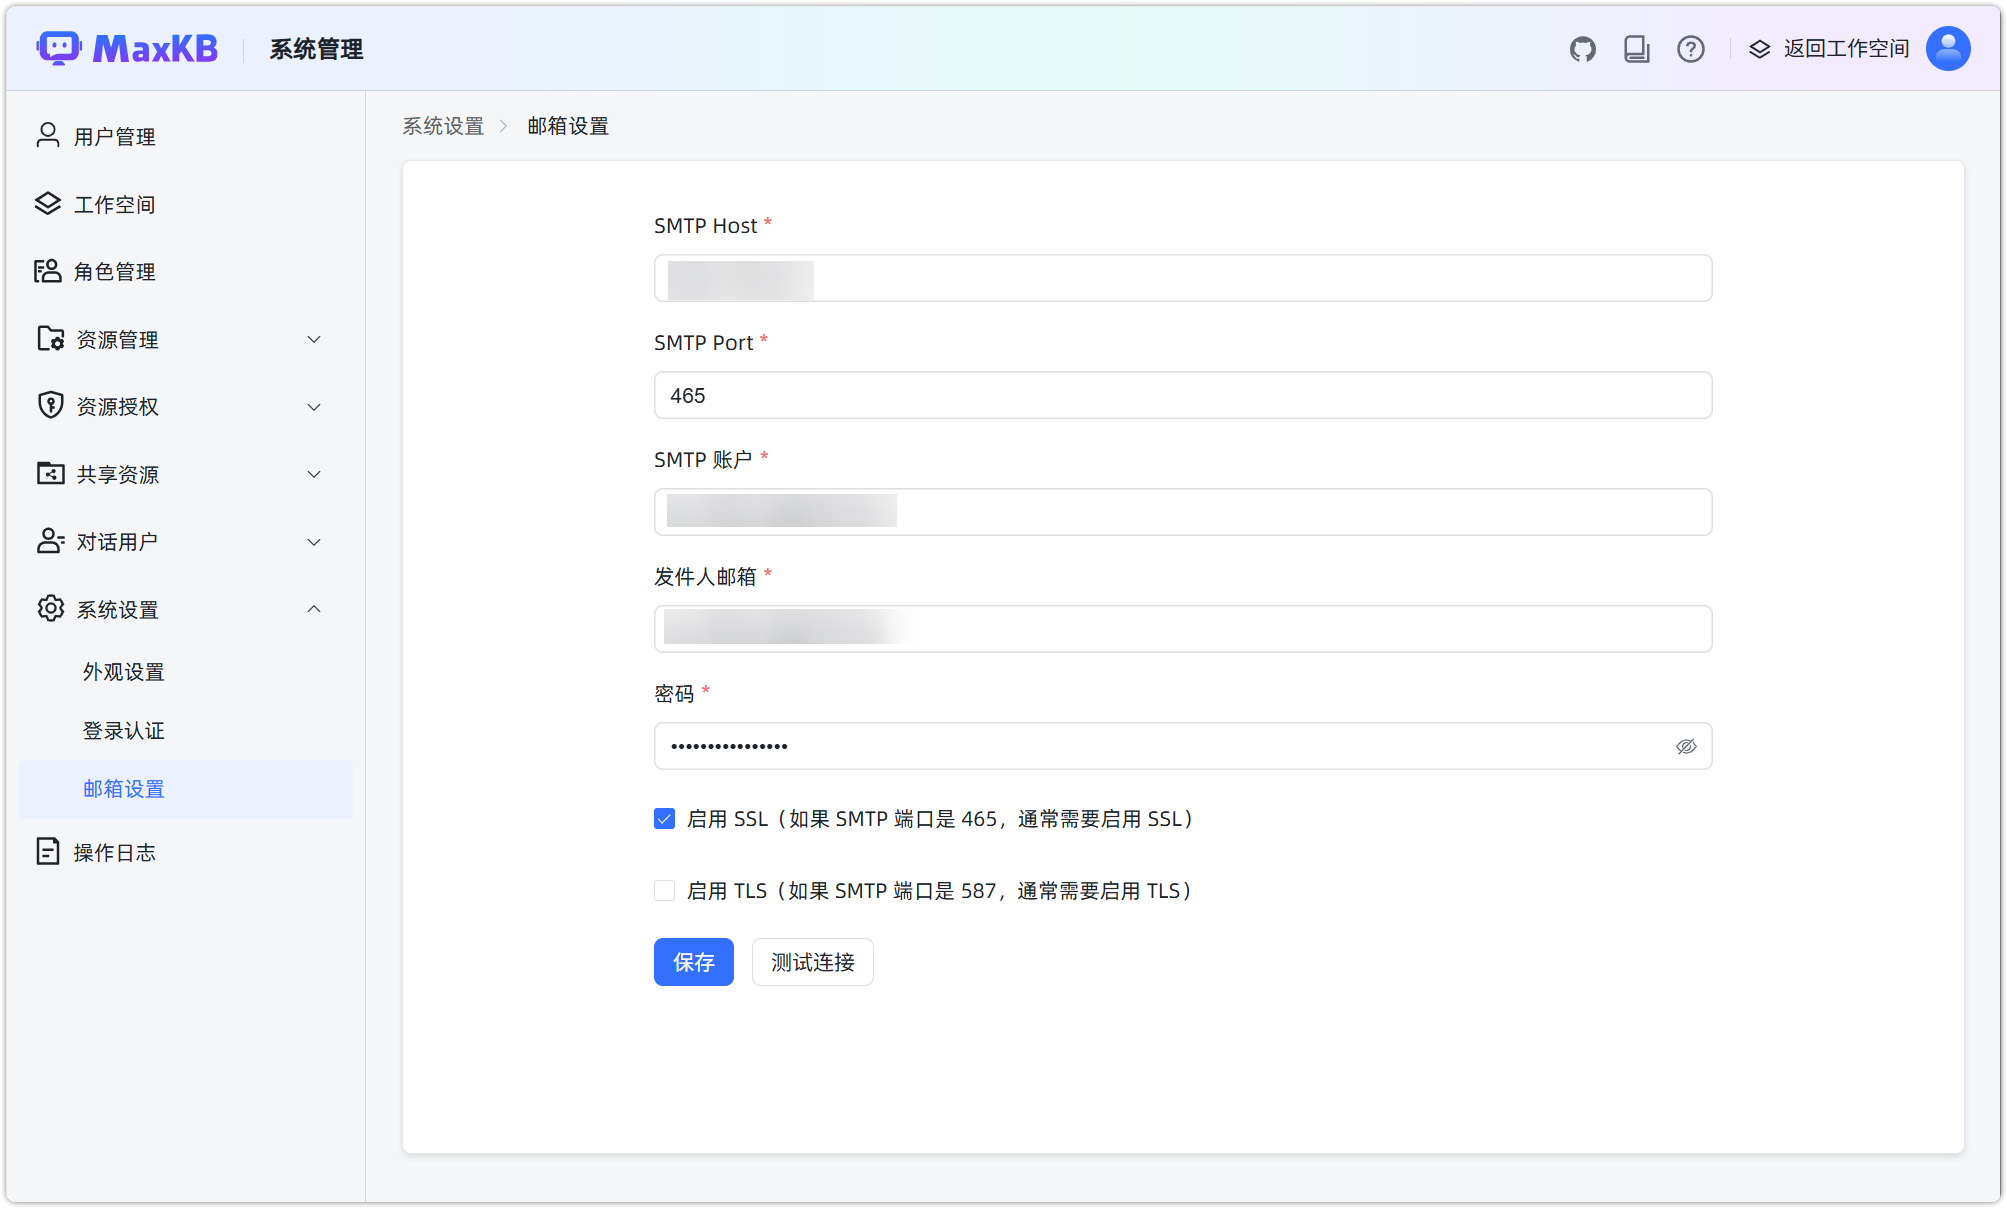2007x1208 pixels.
Task: Click the 资源授权 shield icon
Action: pos(48,405)
